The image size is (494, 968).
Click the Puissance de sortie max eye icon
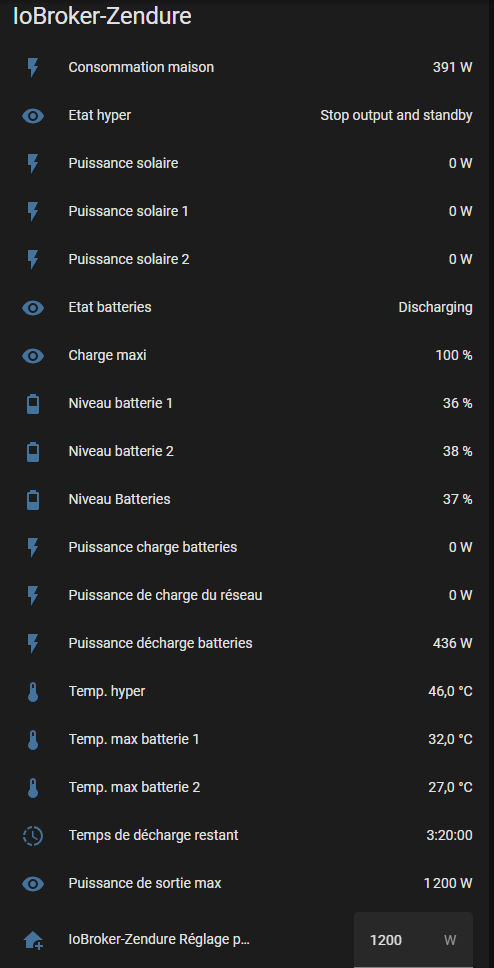[33, 883]
